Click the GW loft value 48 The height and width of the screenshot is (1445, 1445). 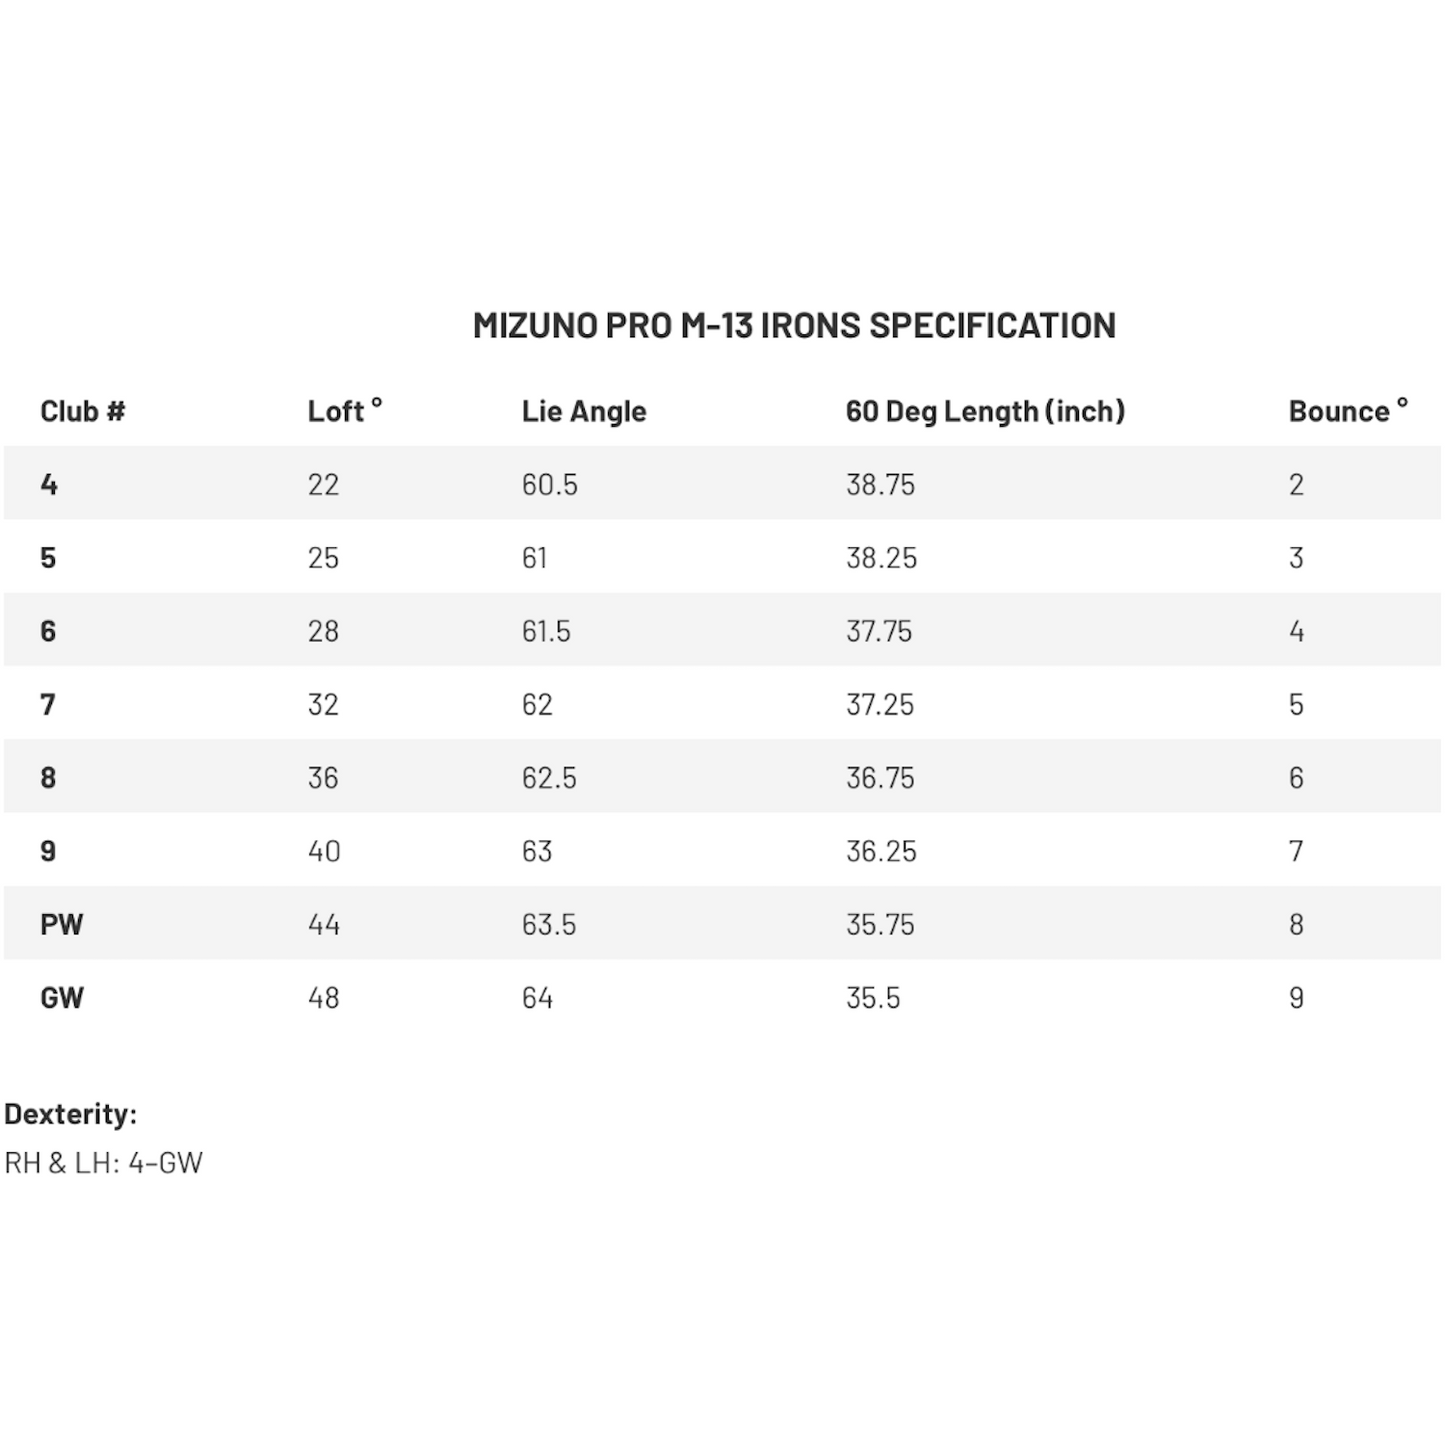point(323,998)
